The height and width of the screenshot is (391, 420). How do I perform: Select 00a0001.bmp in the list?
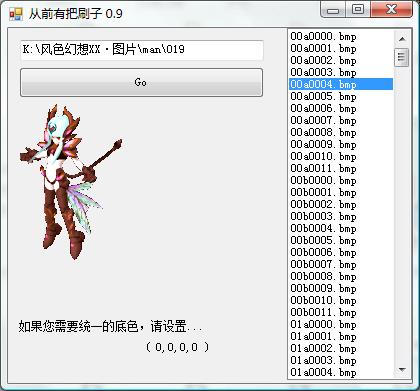click(341, 48)
